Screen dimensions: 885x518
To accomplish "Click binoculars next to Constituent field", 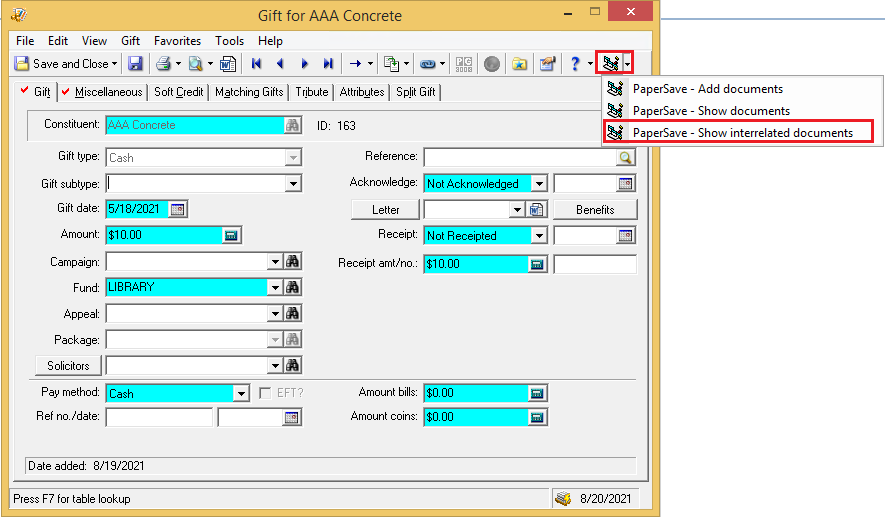I will [x=293, y=126].
